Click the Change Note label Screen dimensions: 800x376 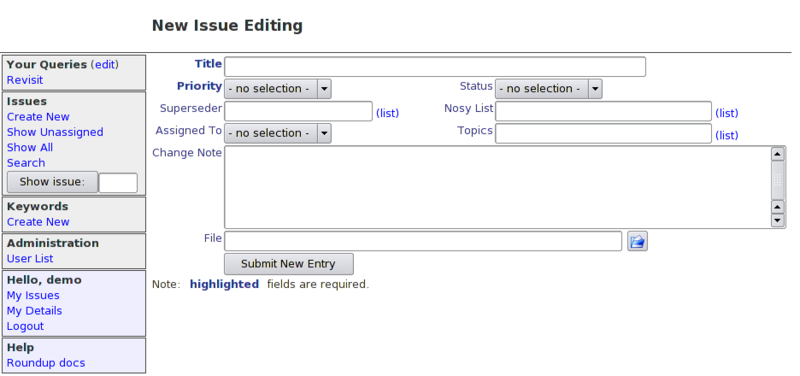tap(187, 153)
